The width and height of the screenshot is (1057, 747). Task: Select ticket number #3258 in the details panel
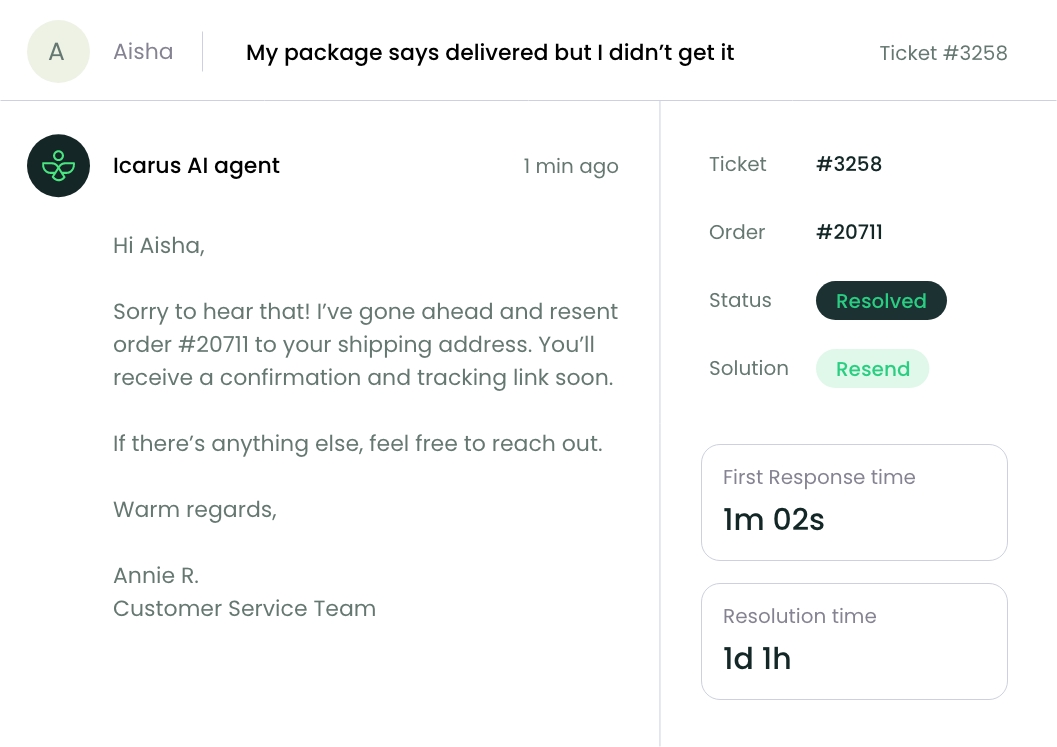click(x=849, y=164)
